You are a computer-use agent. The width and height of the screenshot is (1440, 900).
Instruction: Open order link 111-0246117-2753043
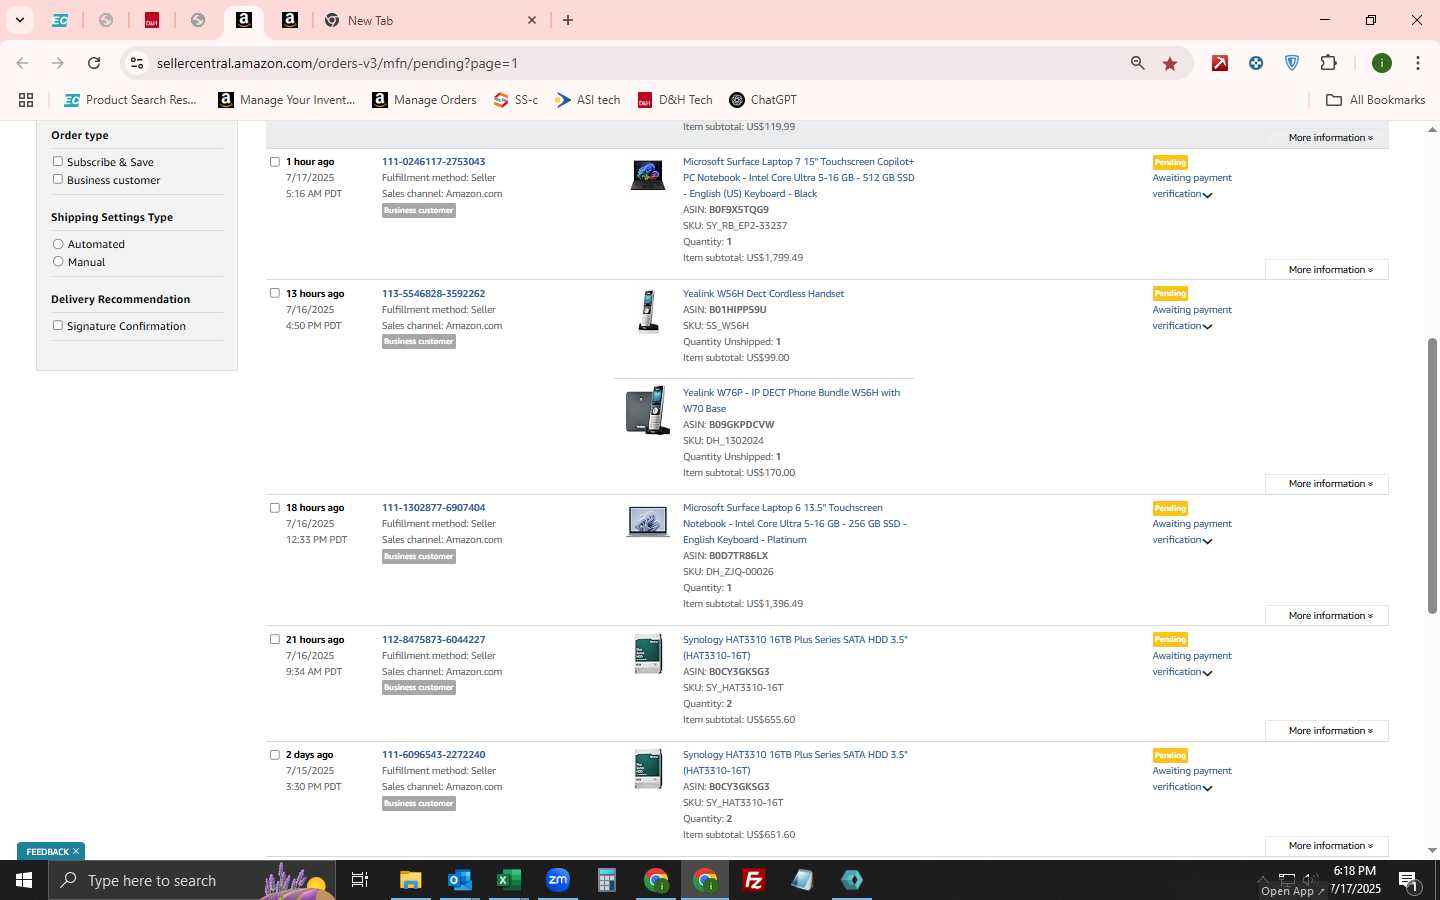point(433,161)
